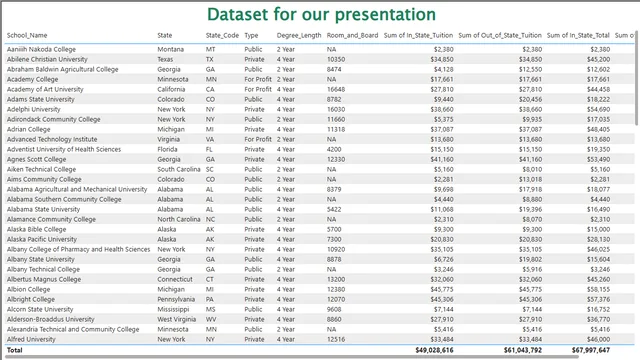This screenshot has height=360, width=640.
Task: Sort by Sum of In_State_Tuition header
Action: click(x=418, y=36)
